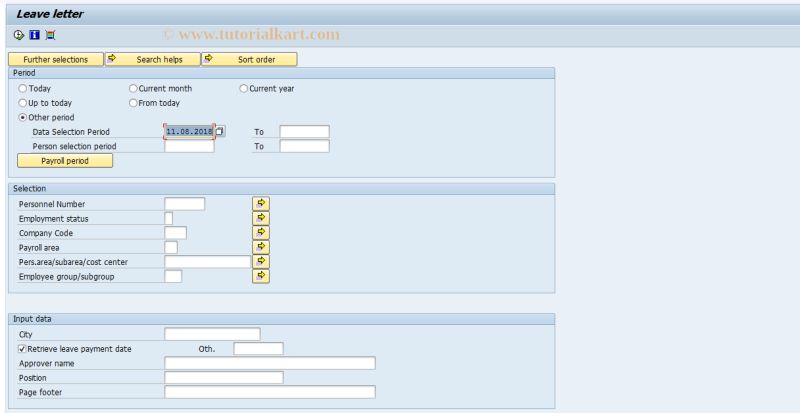800x413 pixels.
Task: Click the Input data group header
Action: click(x=282, y=319)
